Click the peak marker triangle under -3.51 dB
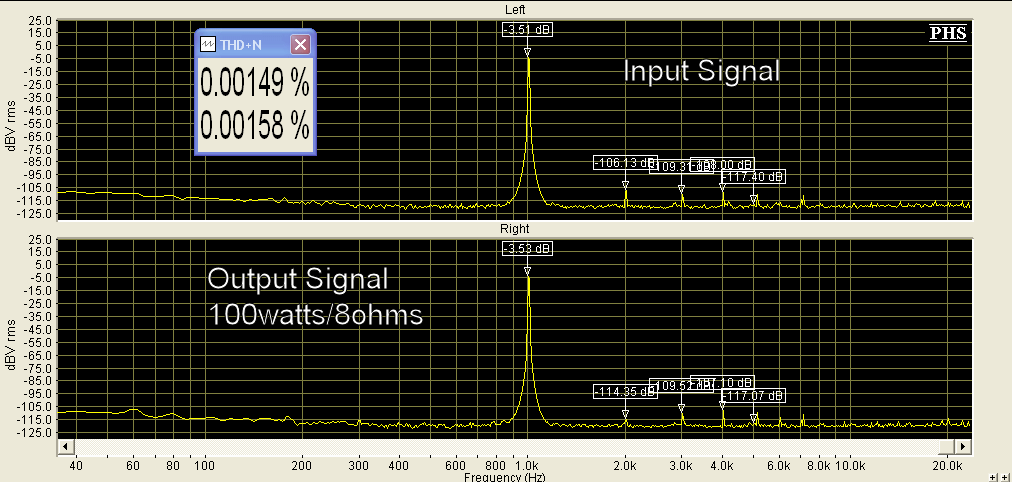Screen dimensions: 1012x482 527,52
